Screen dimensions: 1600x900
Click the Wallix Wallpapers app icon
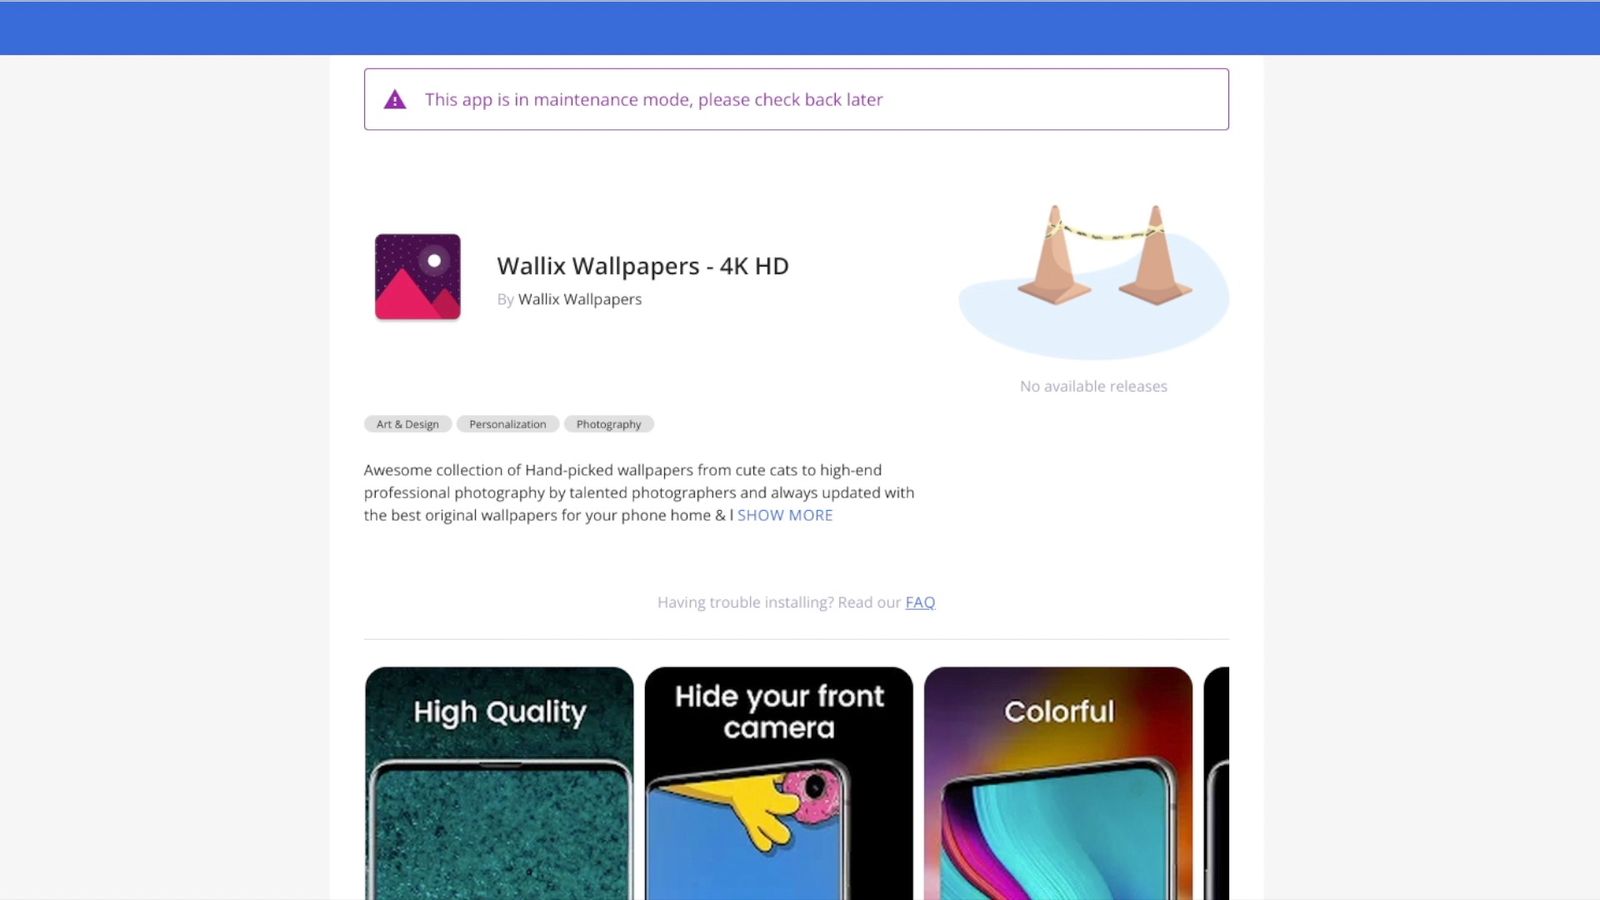[x=417, y=277]
